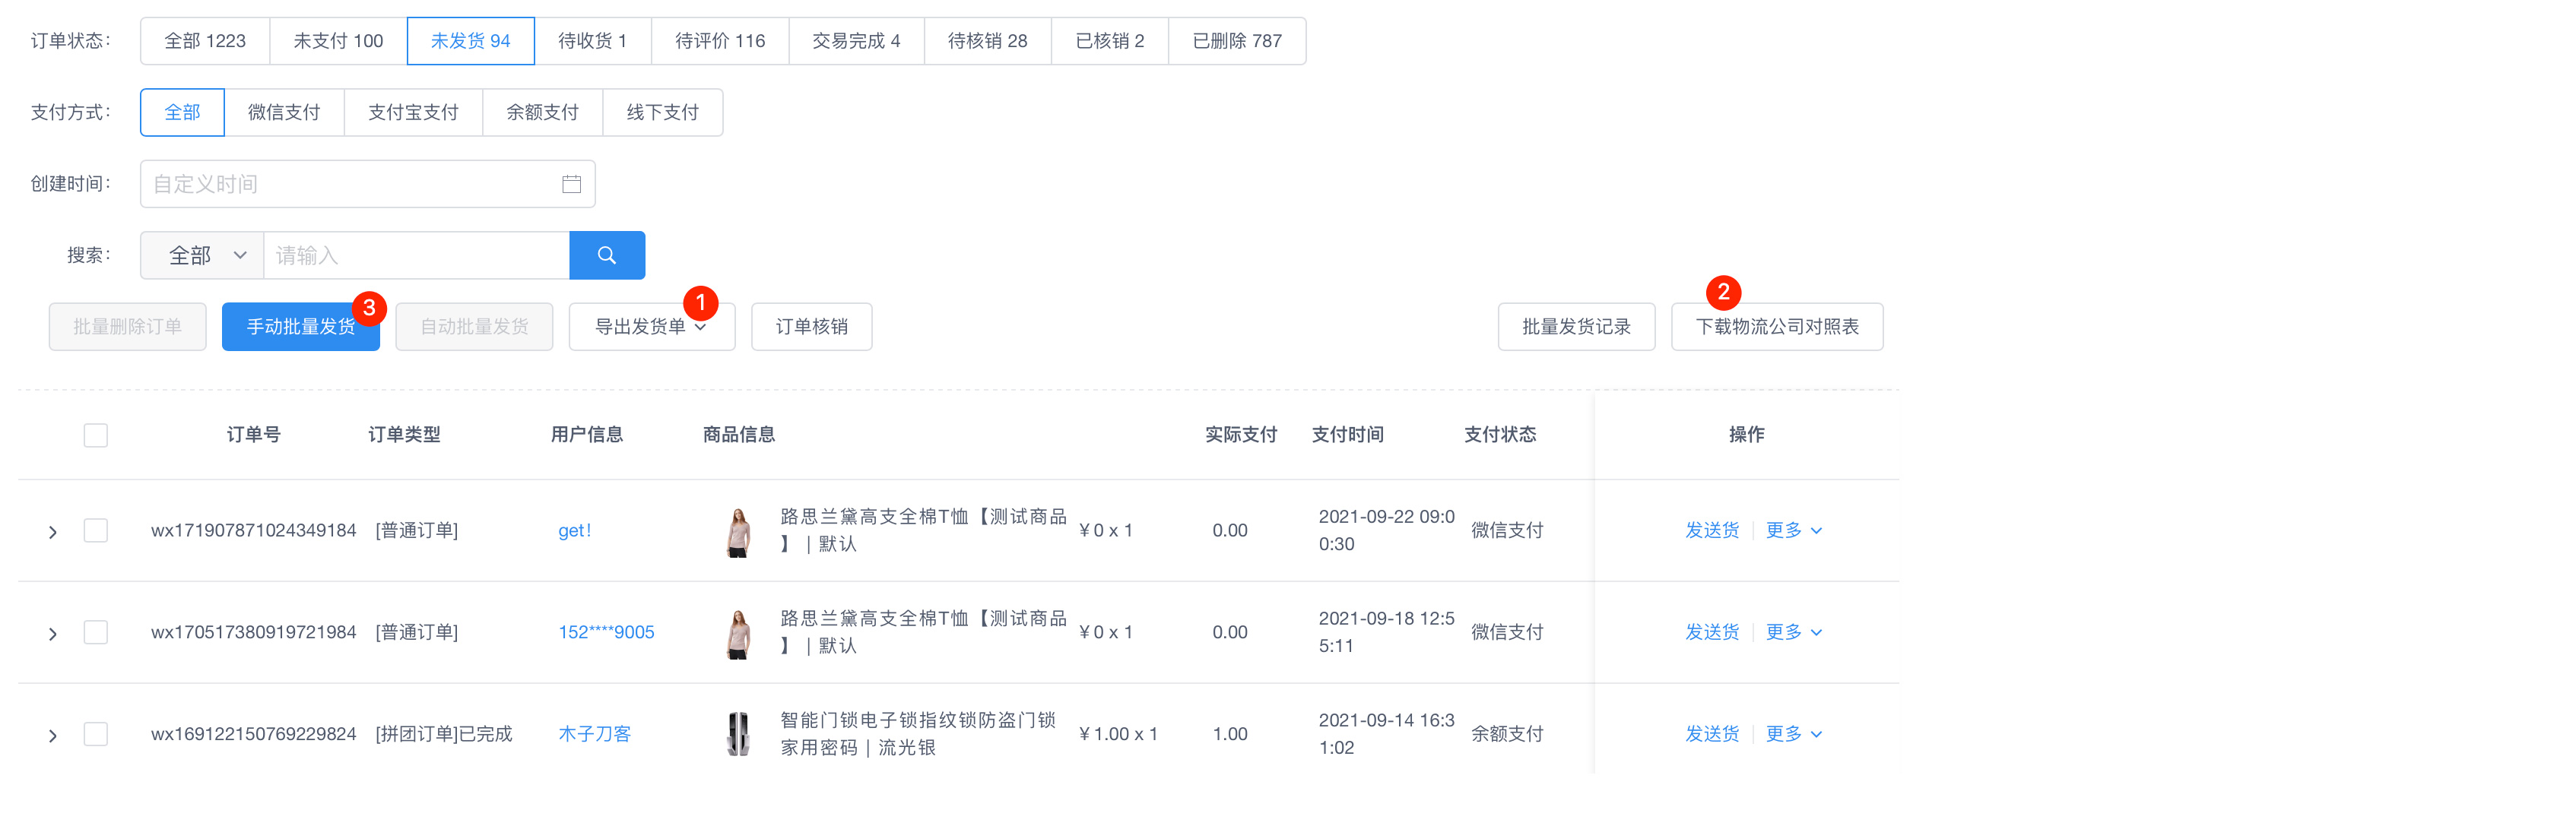Open 更多 menu for order wx170517380919721984
This screenshot has height=826, width=2576.
(x=1793, y=632)
